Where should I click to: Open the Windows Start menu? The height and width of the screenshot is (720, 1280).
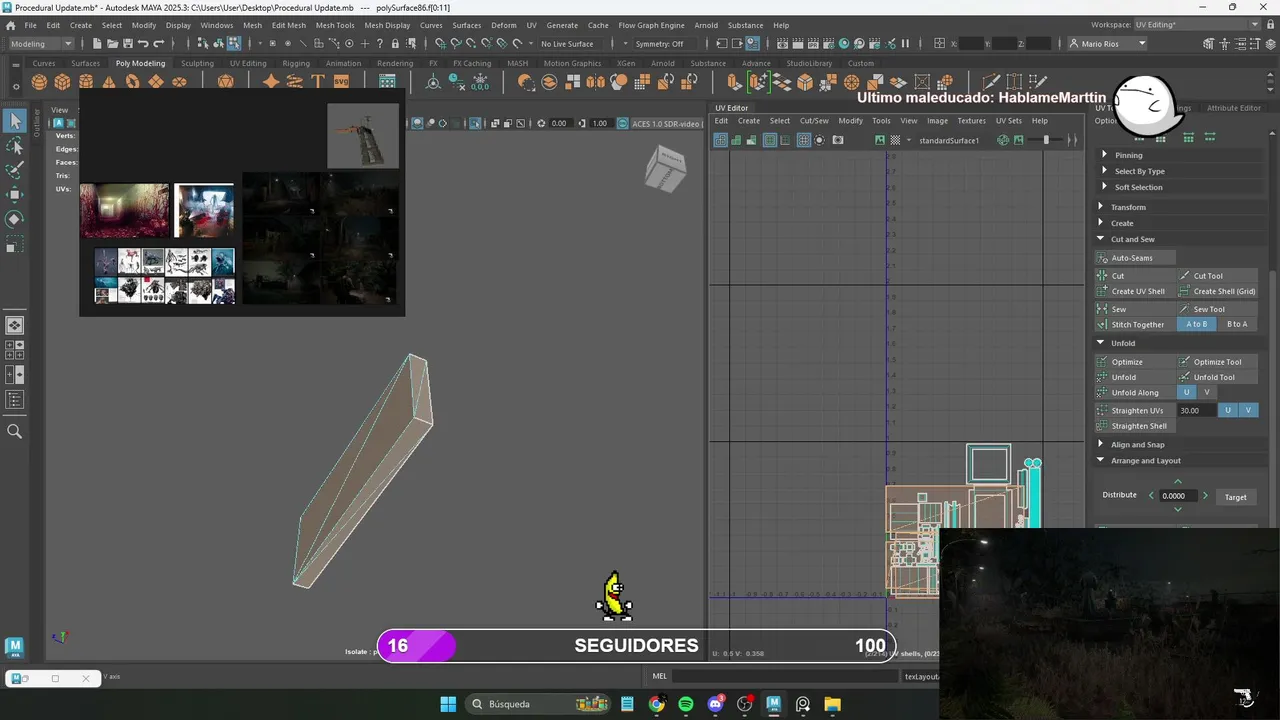click(x=448, y=704)
